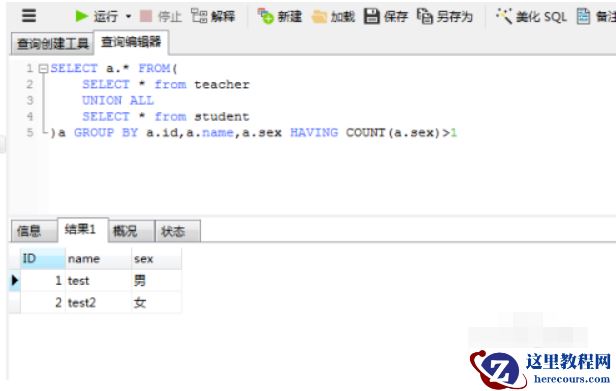Screen dimensions: 616x391
Task: Click the word 'teacher' in line 2
Action: [222, 84]
